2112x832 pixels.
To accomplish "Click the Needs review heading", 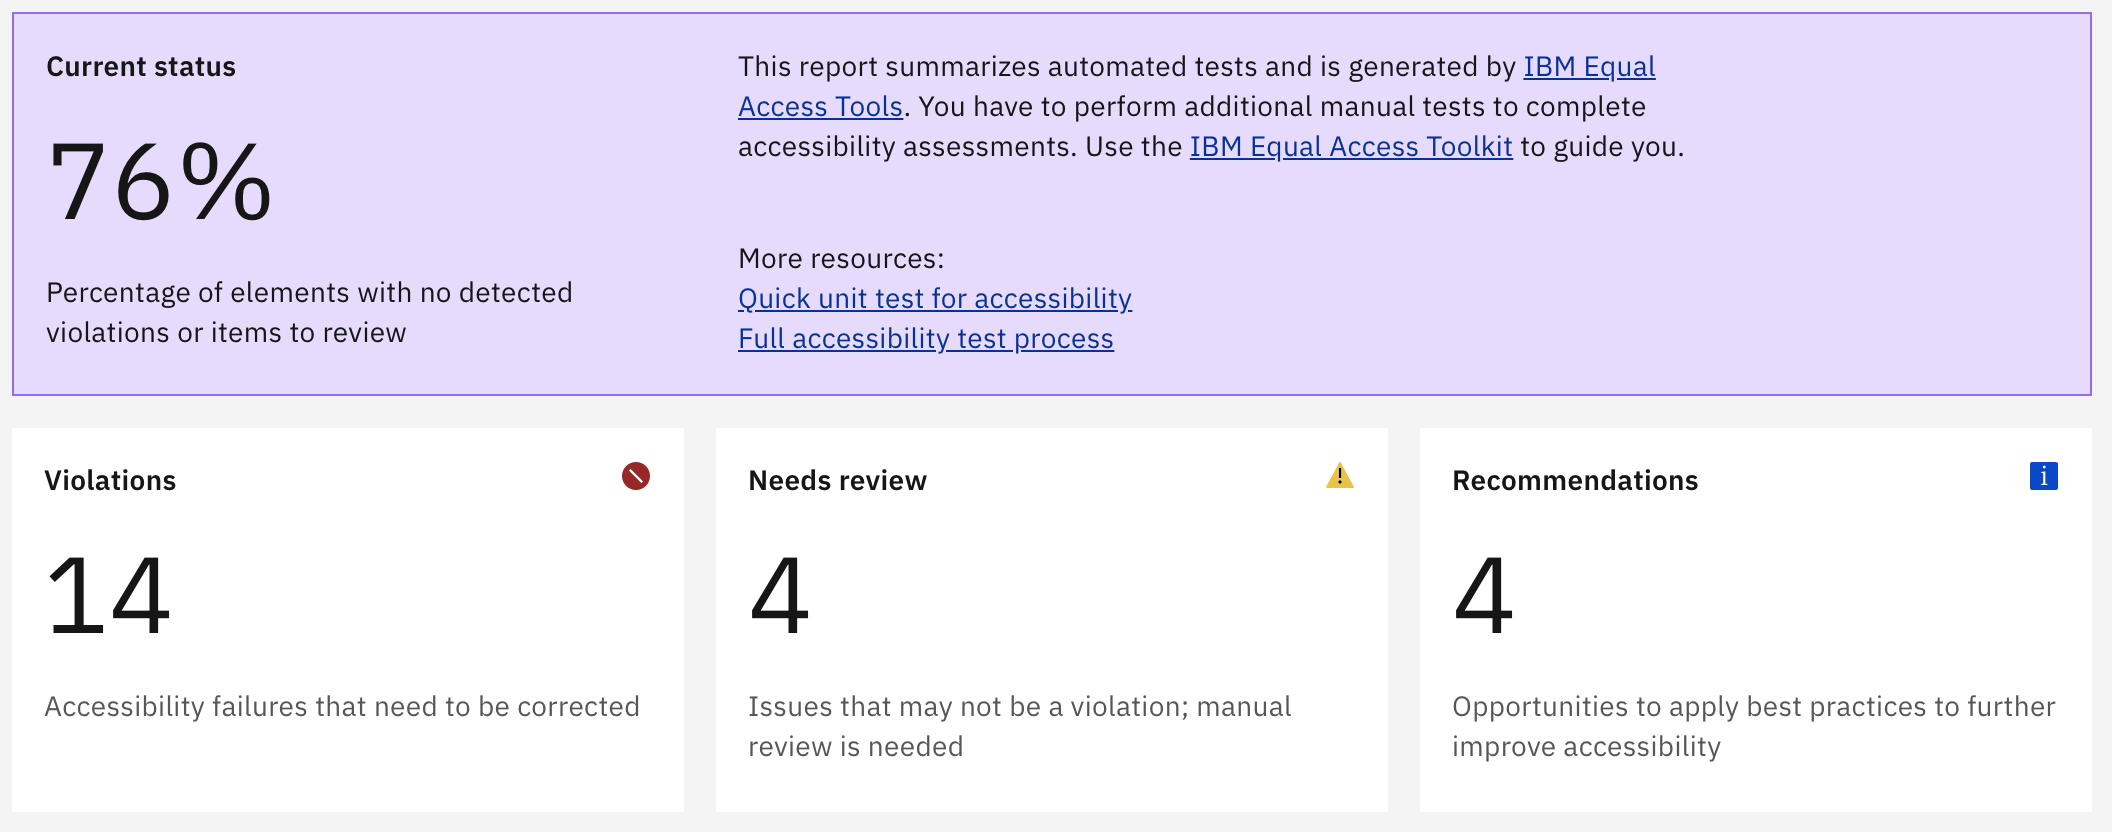I will tap(838, 481).
